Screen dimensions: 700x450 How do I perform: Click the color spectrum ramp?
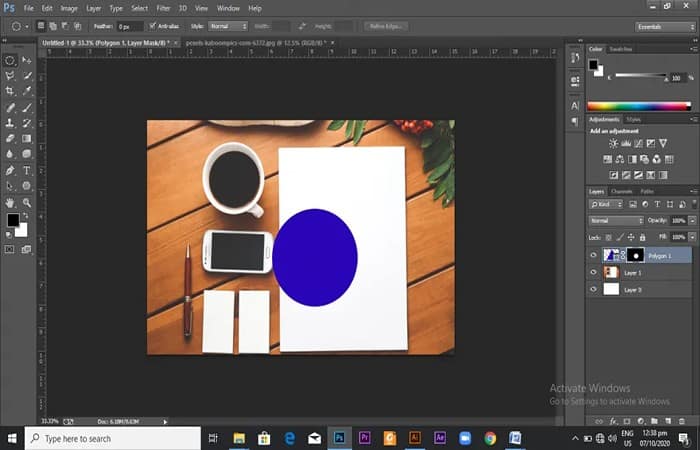[x=639, y=106]
